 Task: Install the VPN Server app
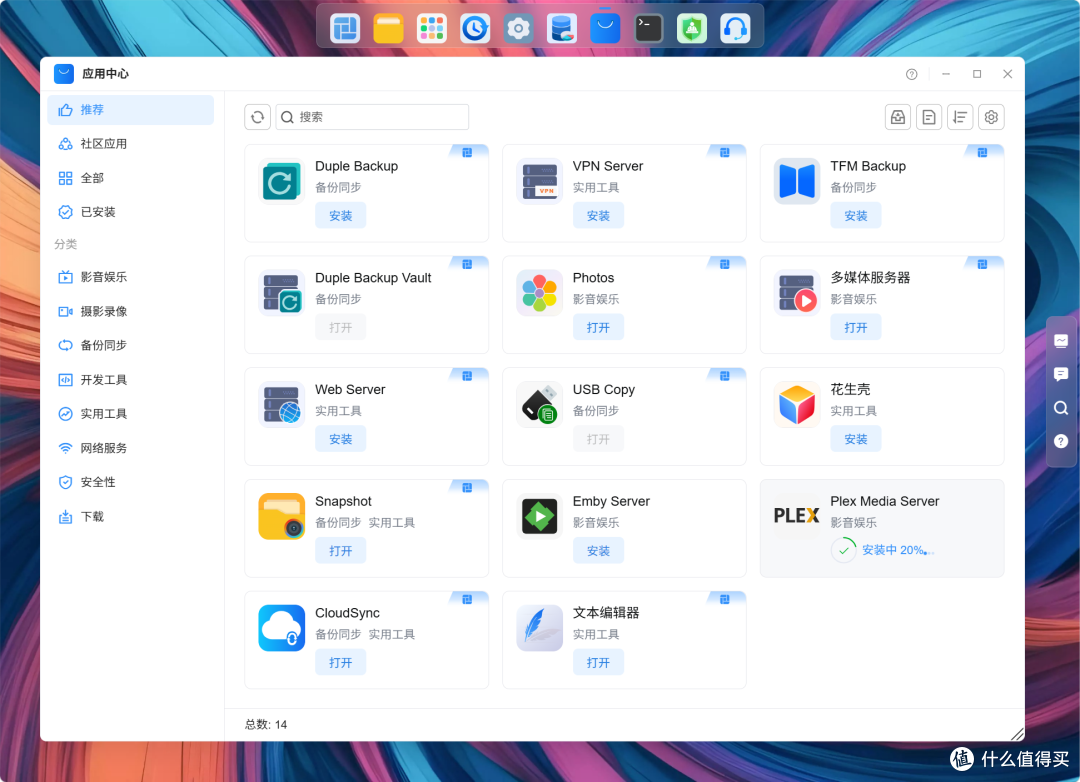click(x=598, y=216)
